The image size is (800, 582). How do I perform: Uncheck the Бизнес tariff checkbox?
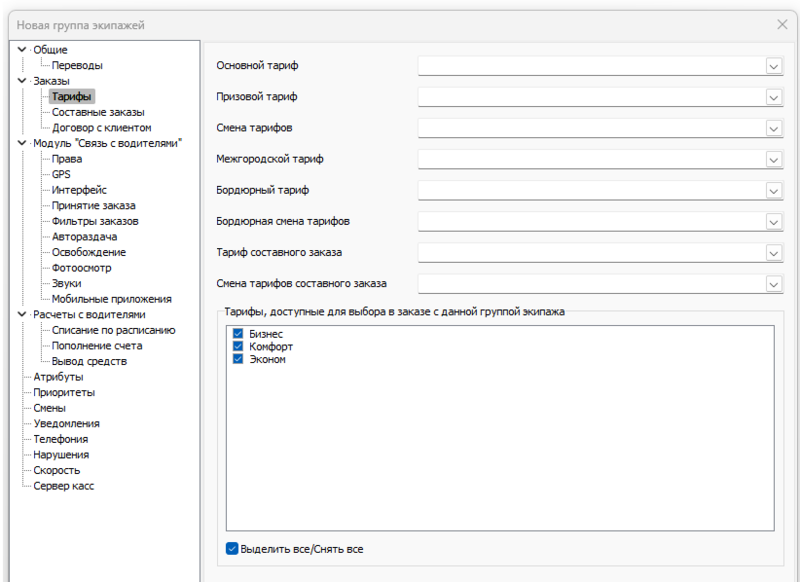click(x=238, y=333)
